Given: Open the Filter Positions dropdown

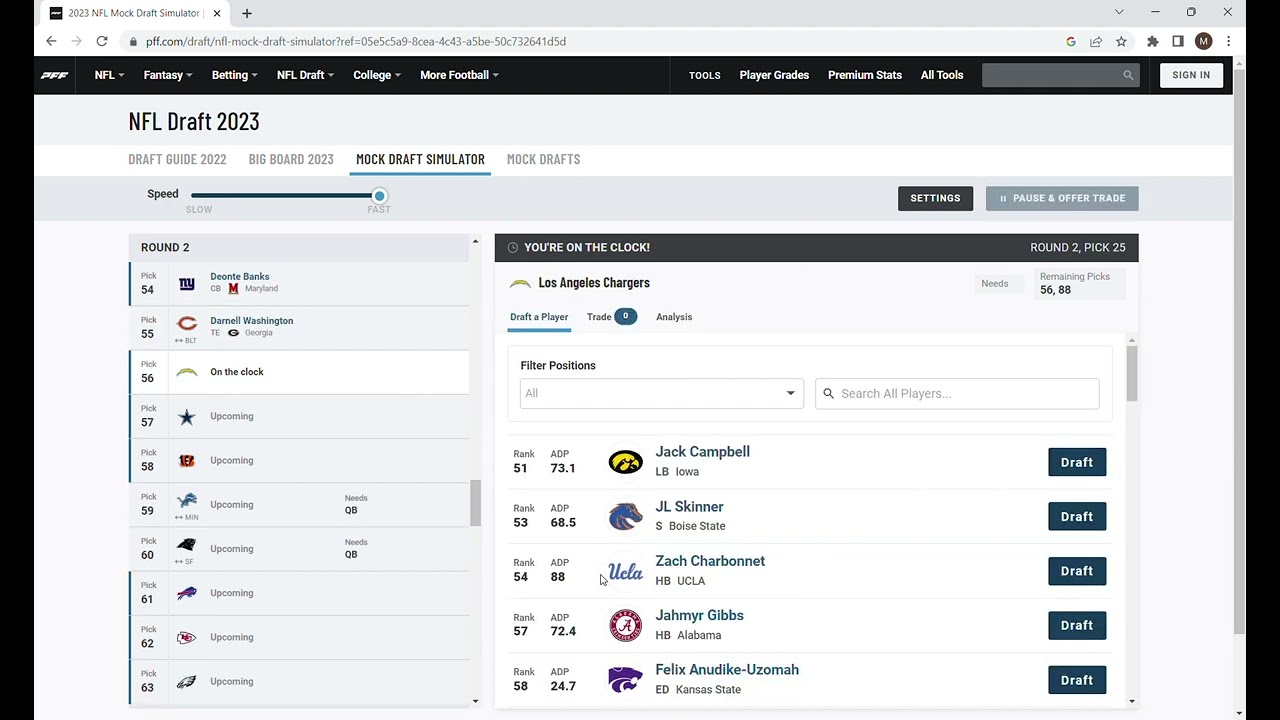Looking at the screenshot, I should (661, 393).
